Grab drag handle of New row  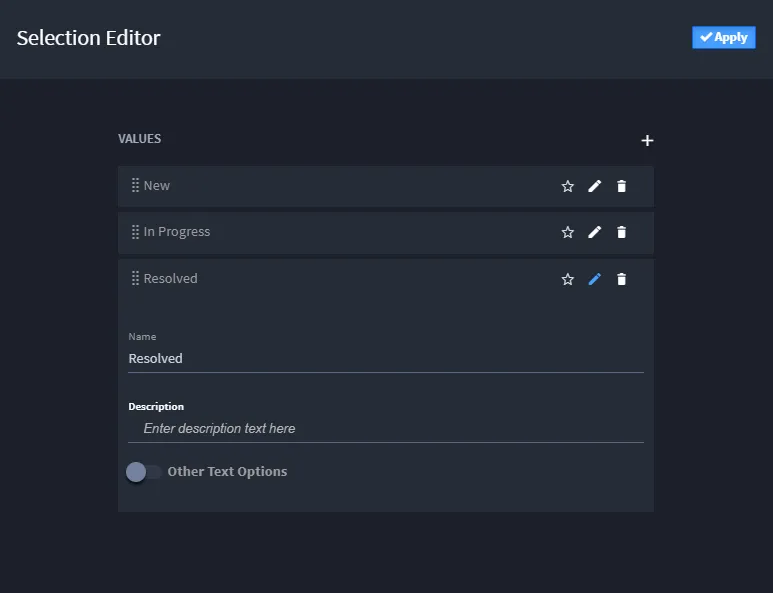pyautogui.click(x=135, y=185)
